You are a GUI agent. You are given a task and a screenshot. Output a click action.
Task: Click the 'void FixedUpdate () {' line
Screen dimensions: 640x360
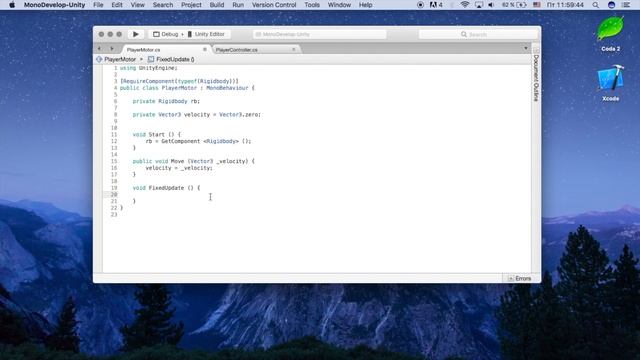(x=167, y=188)
